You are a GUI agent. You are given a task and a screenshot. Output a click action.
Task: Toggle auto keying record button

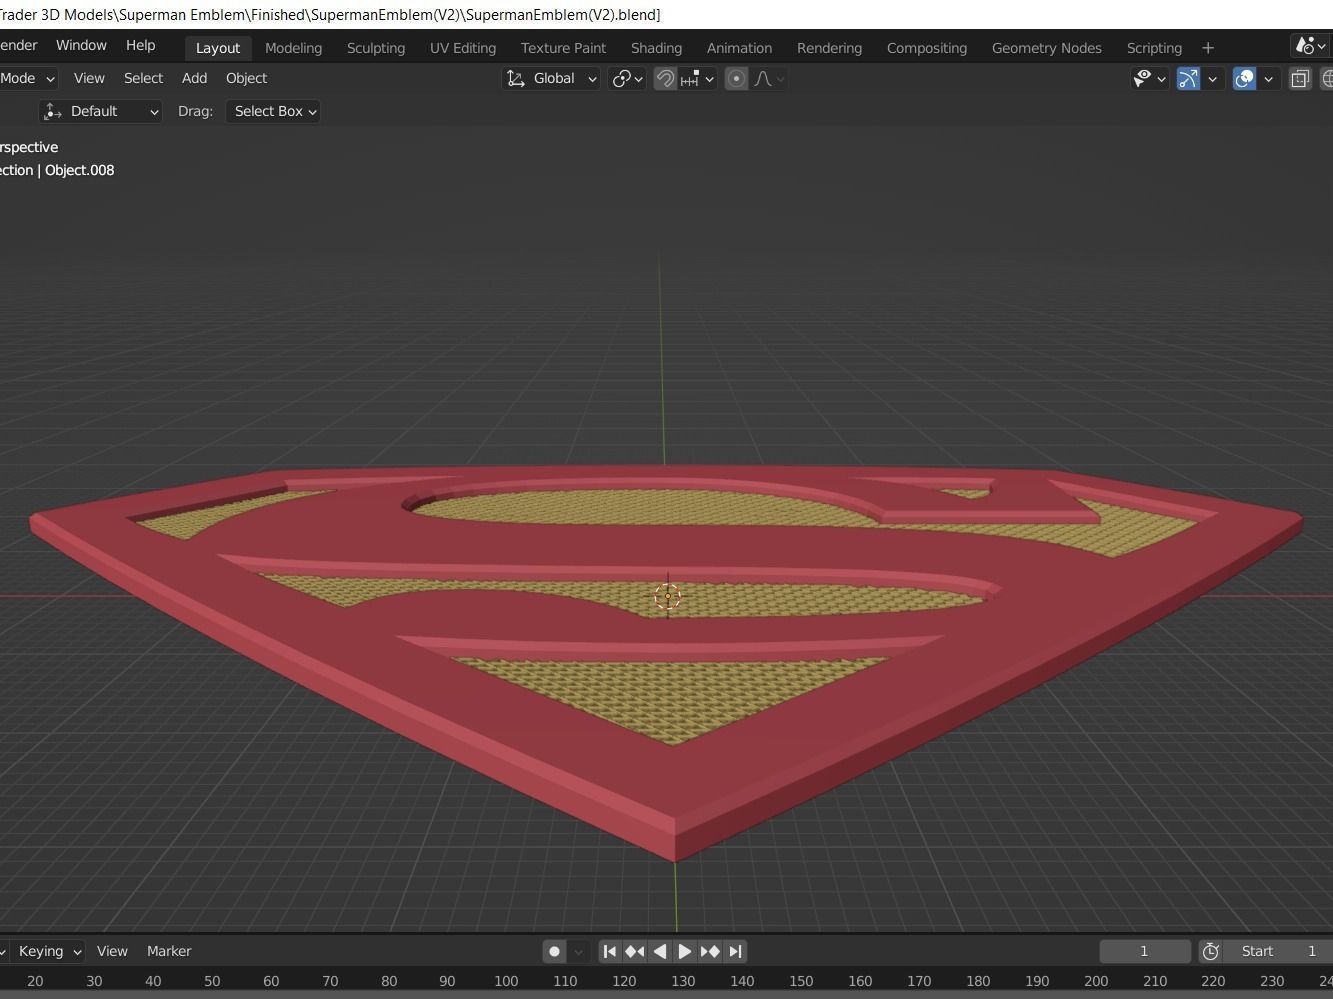tap(554, 951)
